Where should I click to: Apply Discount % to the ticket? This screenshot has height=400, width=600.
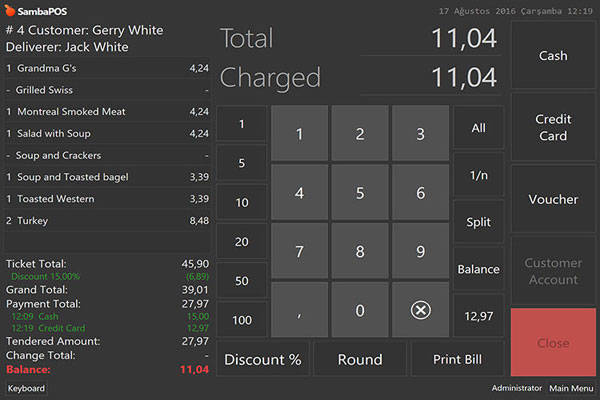[261, 359]
